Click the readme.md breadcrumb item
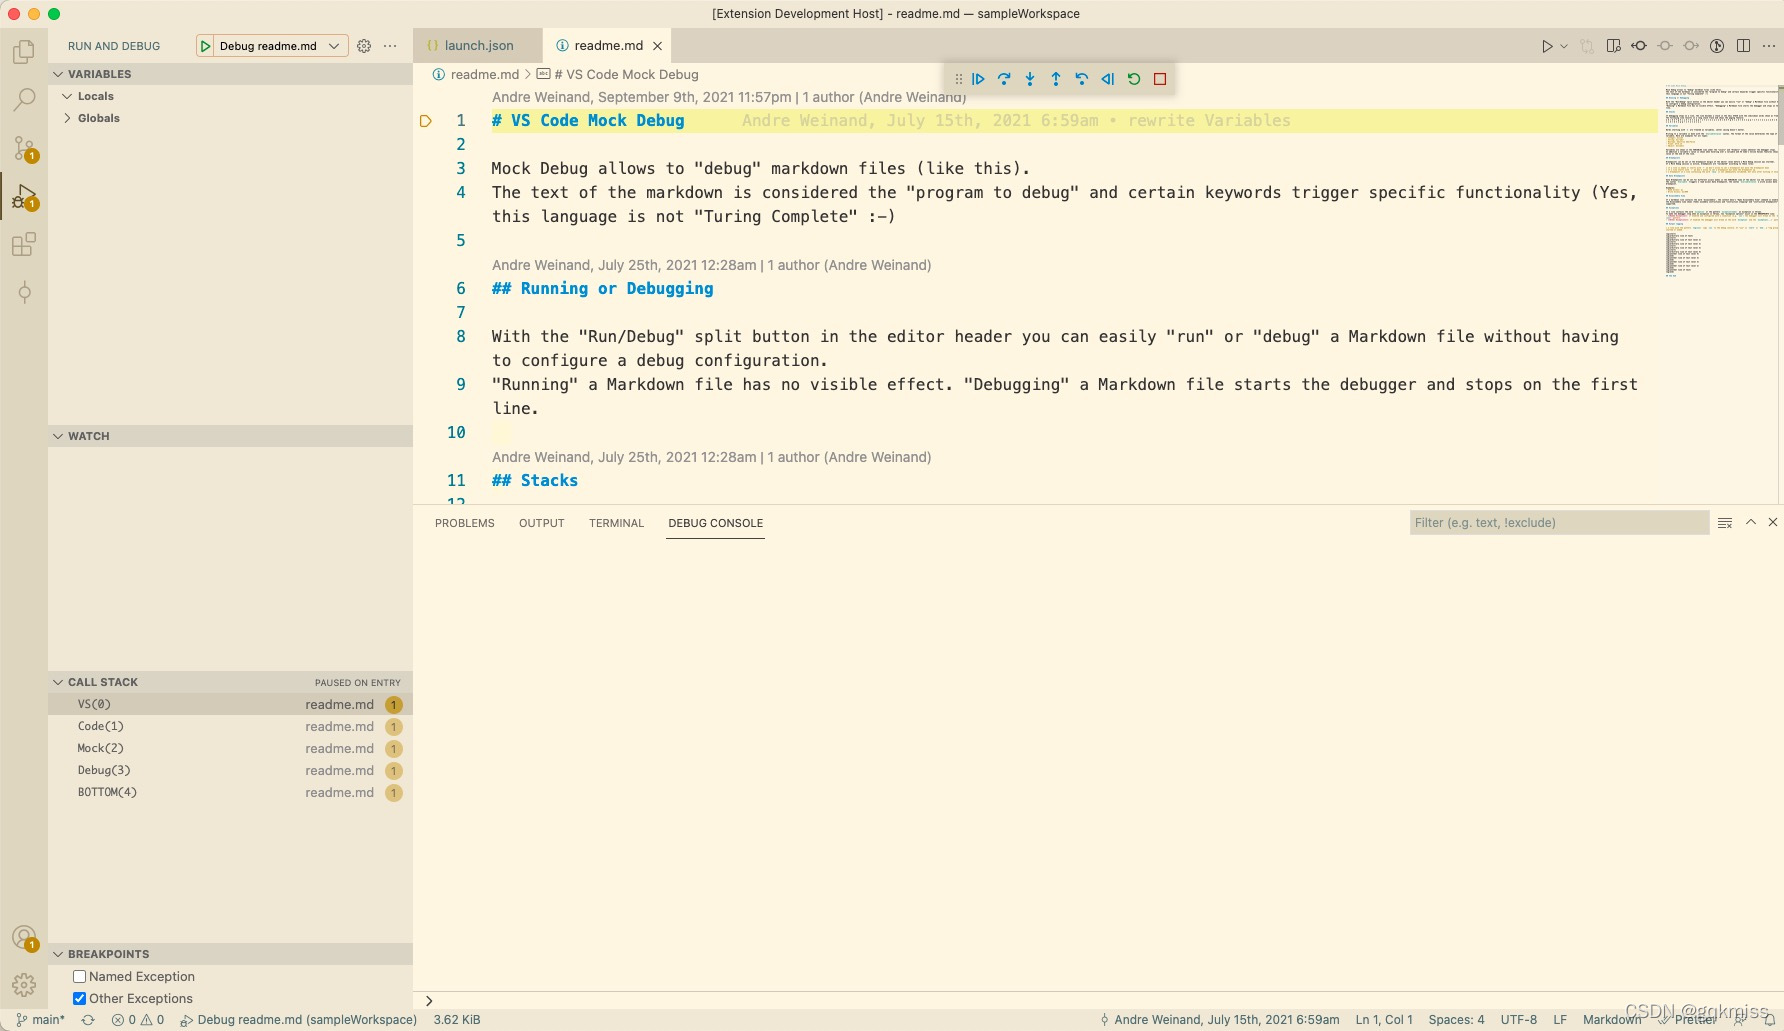This screenshot has height=1031, width=1784. click(475, 74)
